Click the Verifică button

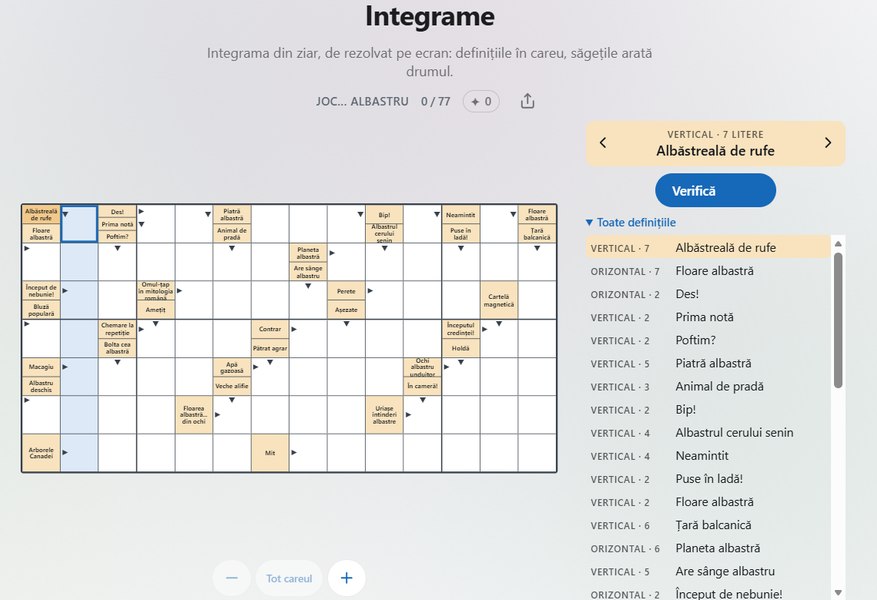tap(715, 191)
